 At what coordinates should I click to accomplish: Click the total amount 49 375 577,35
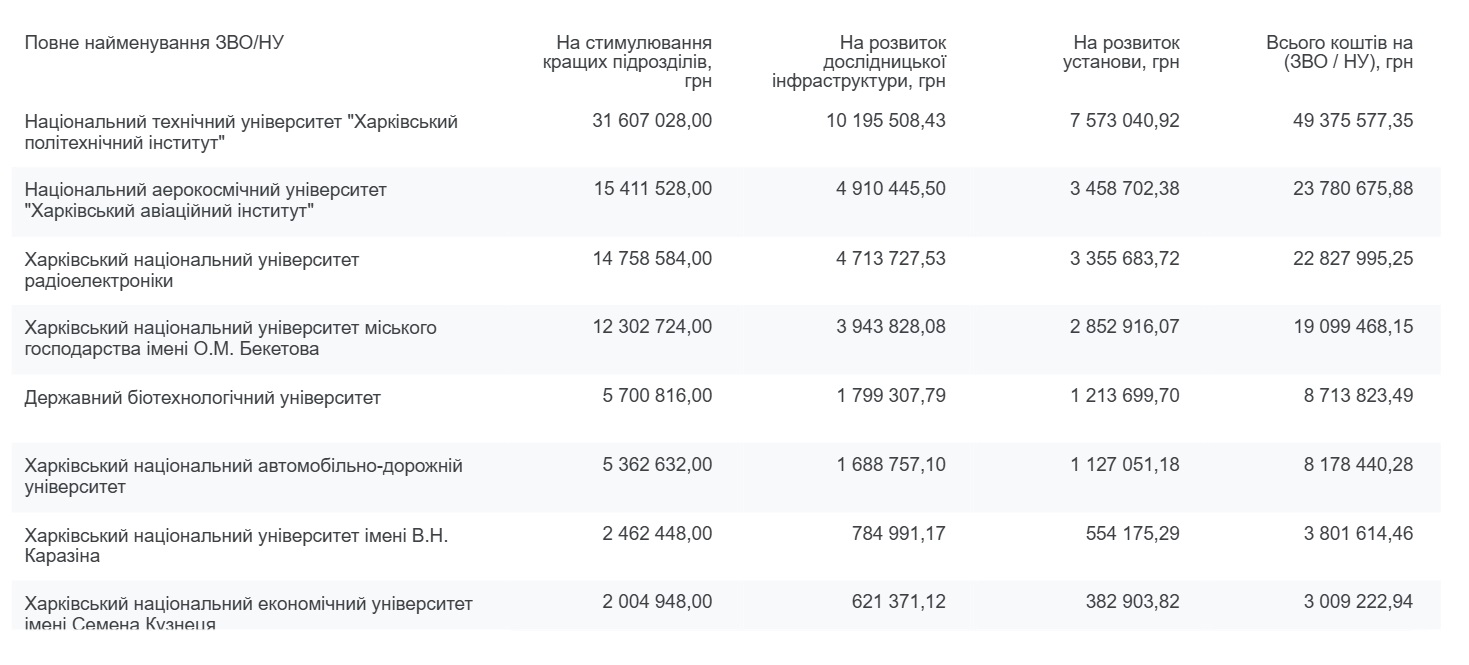pyautogui.click(x=1353, y=121)
